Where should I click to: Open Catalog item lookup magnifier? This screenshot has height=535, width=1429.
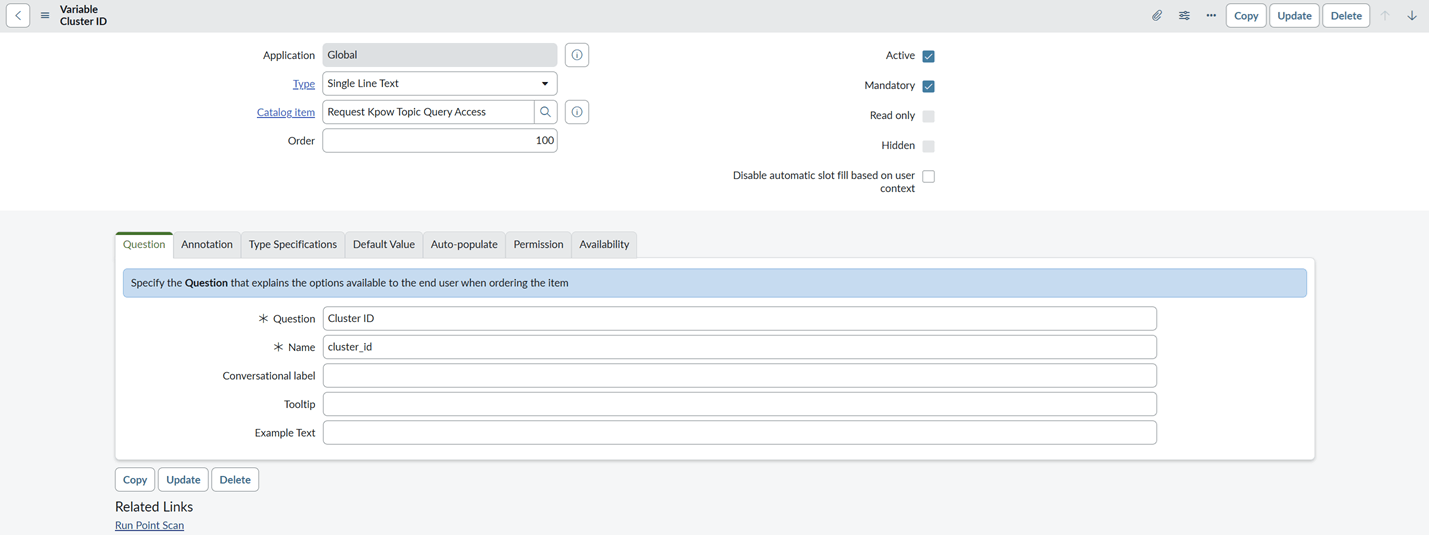click(x=546, y=112)
